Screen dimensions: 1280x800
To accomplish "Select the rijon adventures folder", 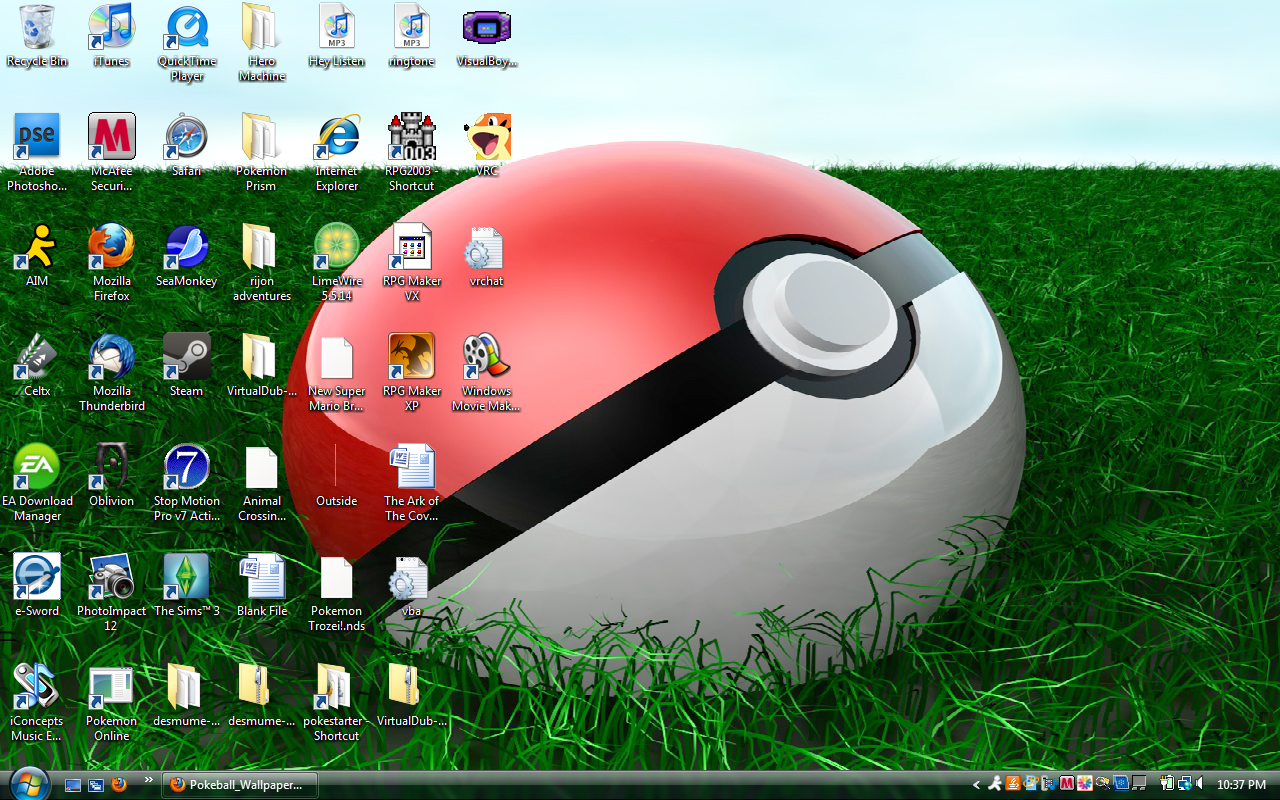I will coord(261,263).
